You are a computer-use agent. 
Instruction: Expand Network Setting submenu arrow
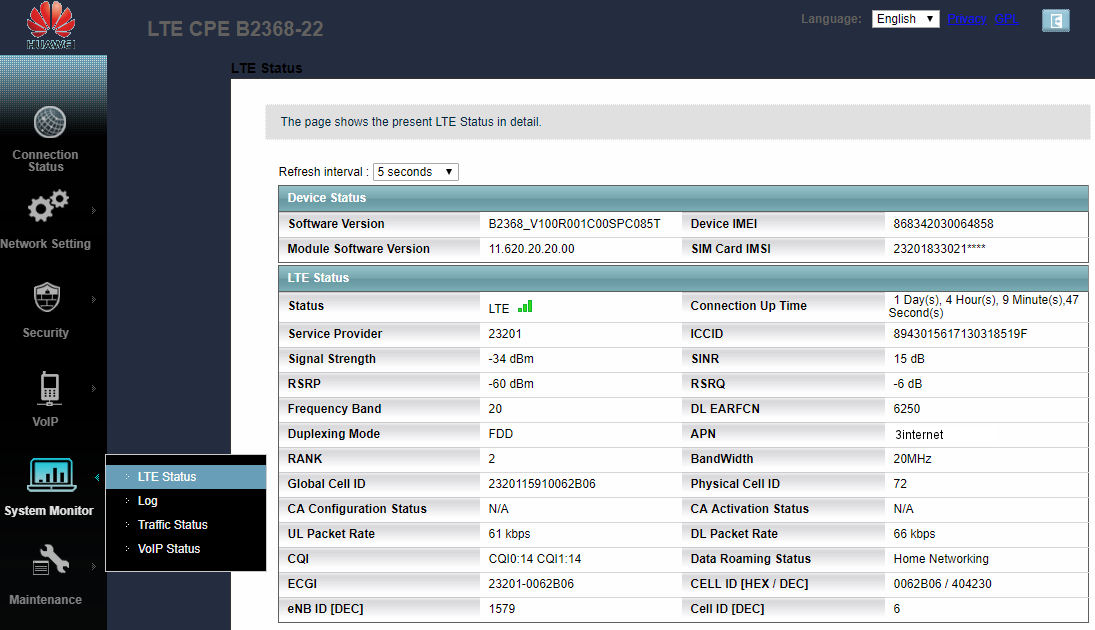point(94,210)
